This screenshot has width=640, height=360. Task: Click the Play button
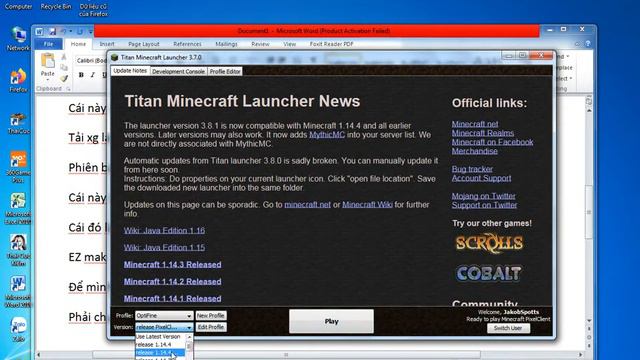pyautogui.click(x=331, y=321)
